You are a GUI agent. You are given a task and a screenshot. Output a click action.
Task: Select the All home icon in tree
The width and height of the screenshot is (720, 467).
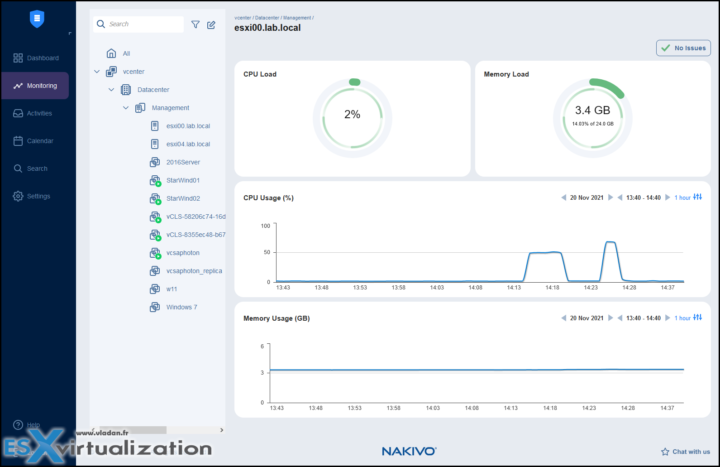111,53
